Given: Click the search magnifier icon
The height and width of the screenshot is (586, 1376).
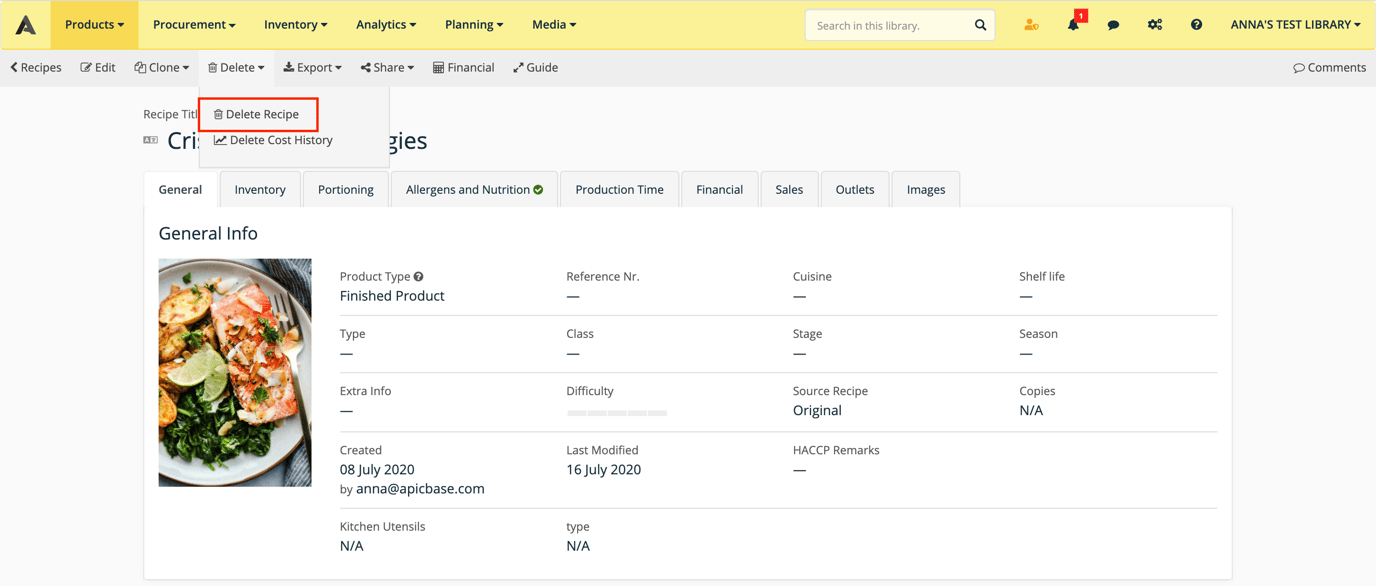Looking at the screenshot, I should tap(980, 25).
